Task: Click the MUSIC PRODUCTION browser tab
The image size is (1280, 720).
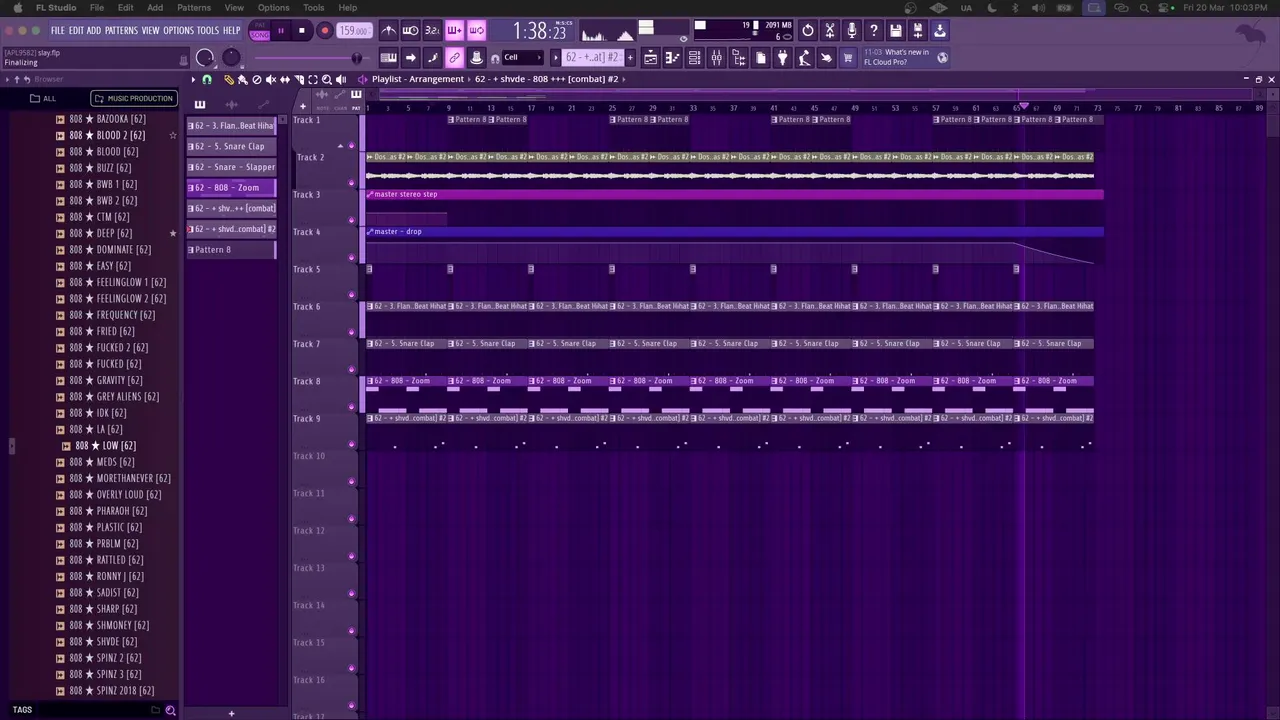Action: 133,98
